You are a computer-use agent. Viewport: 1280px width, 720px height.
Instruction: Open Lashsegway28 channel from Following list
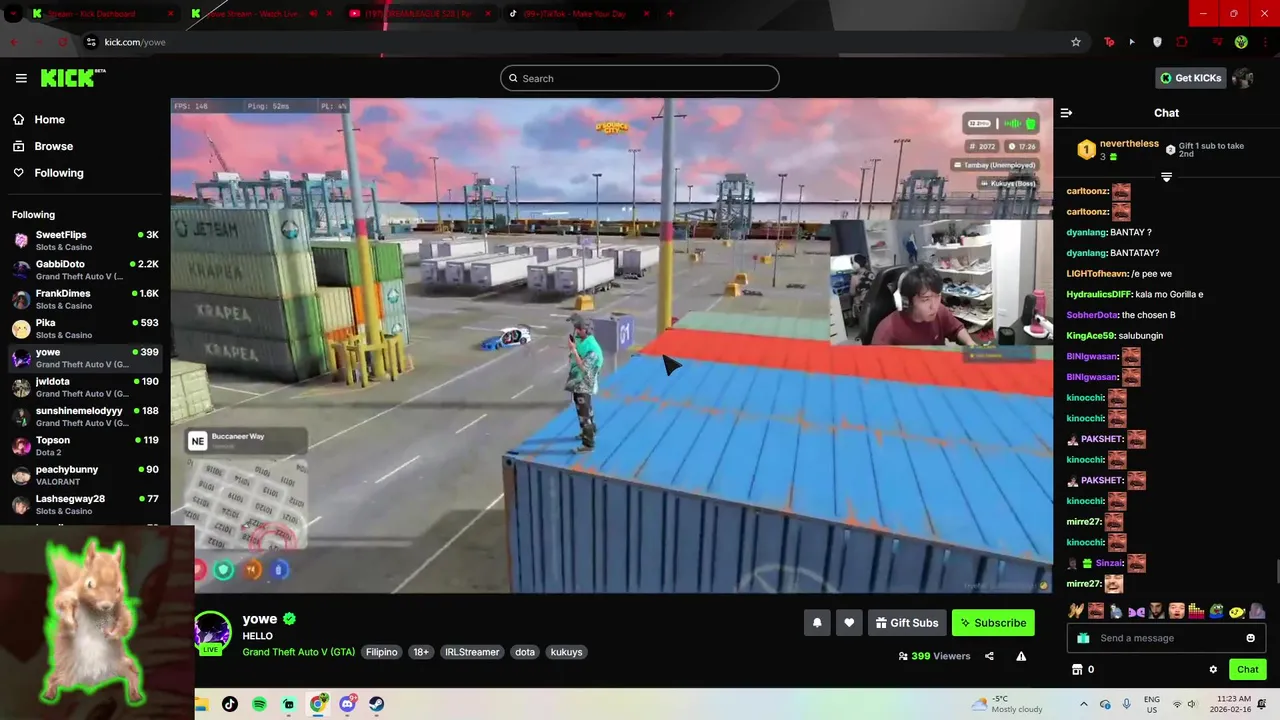point(85,504)
